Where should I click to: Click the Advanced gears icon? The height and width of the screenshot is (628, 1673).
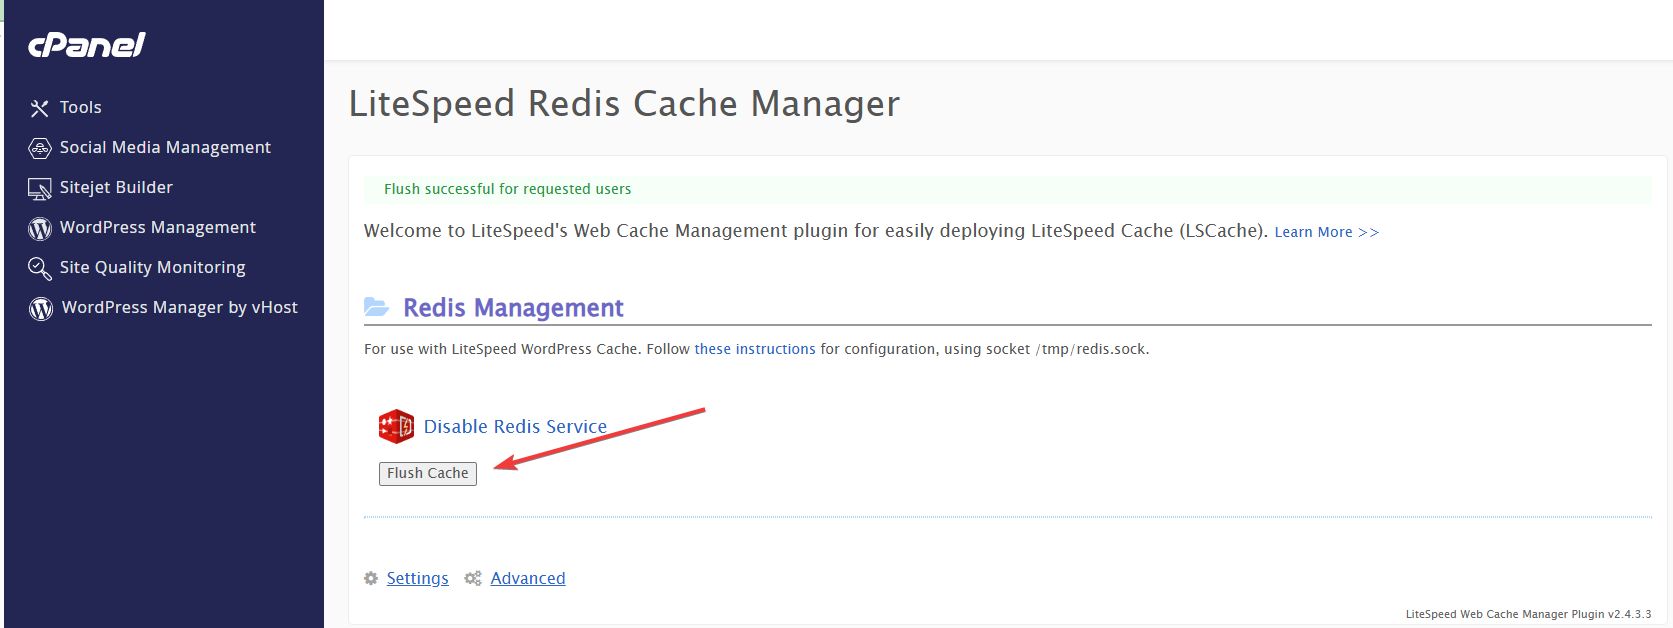[473, 578]
